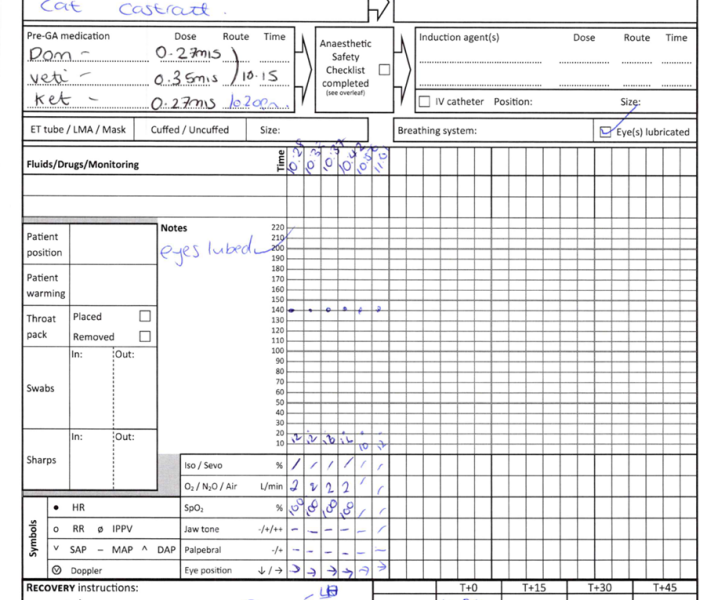Select the RR open circle symbol
Image resolution: width=725 pixels, height=600 pixels.
click(56, 529)
